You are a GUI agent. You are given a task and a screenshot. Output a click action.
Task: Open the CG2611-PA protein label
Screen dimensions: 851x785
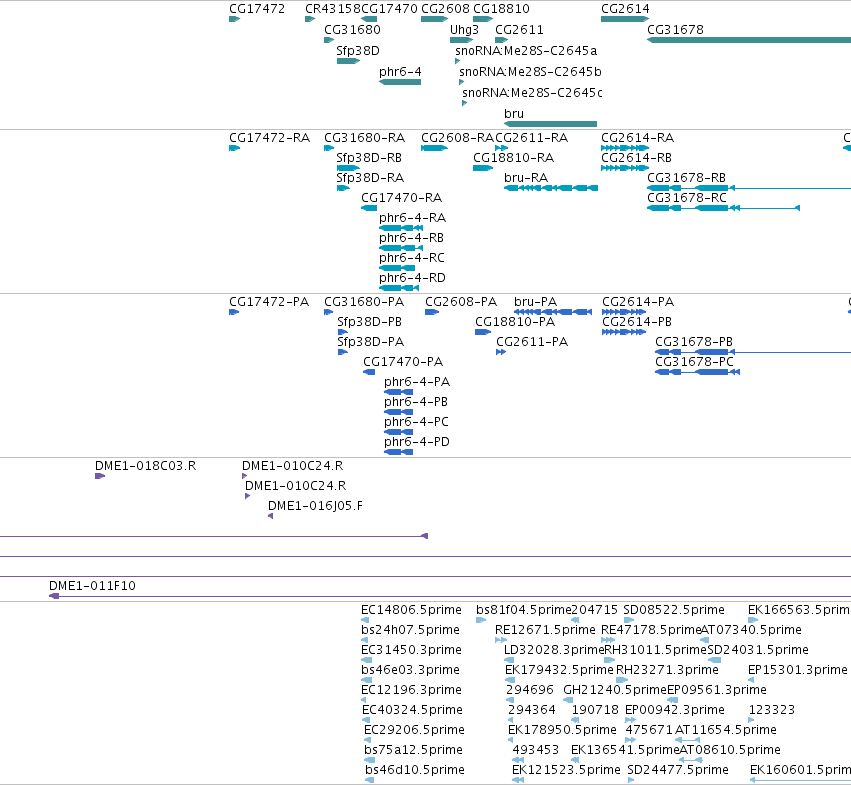click(532, 342)
